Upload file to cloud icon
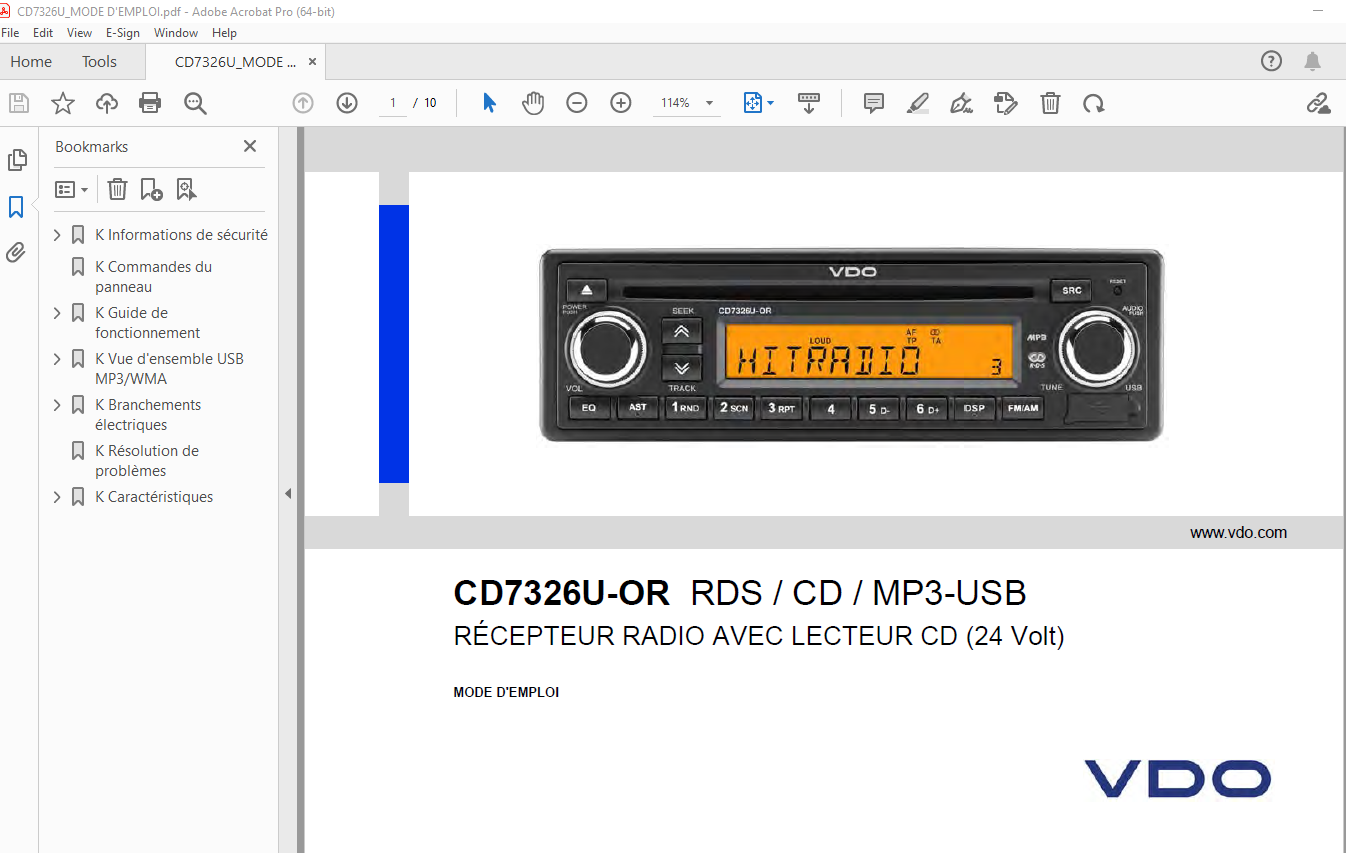Screen dimensions: 1346x853 coord(106,103)
